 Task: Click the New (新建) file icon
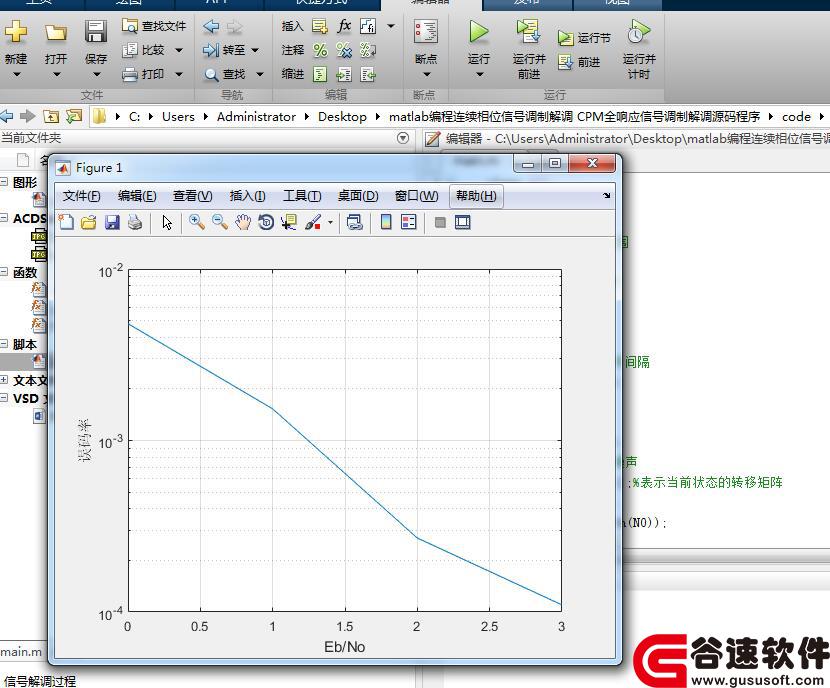[x=16, y=32]
